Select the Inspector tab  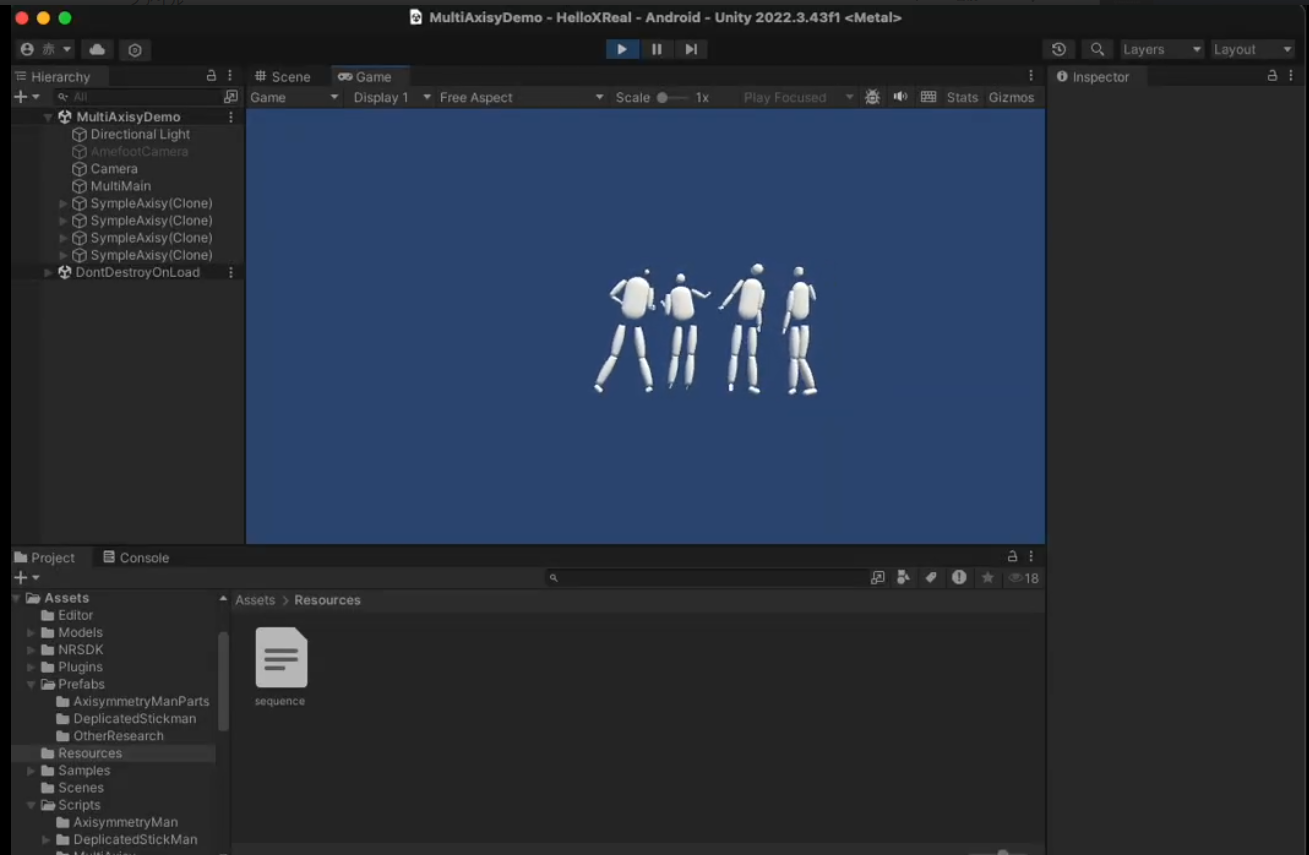pos(1092,76)
